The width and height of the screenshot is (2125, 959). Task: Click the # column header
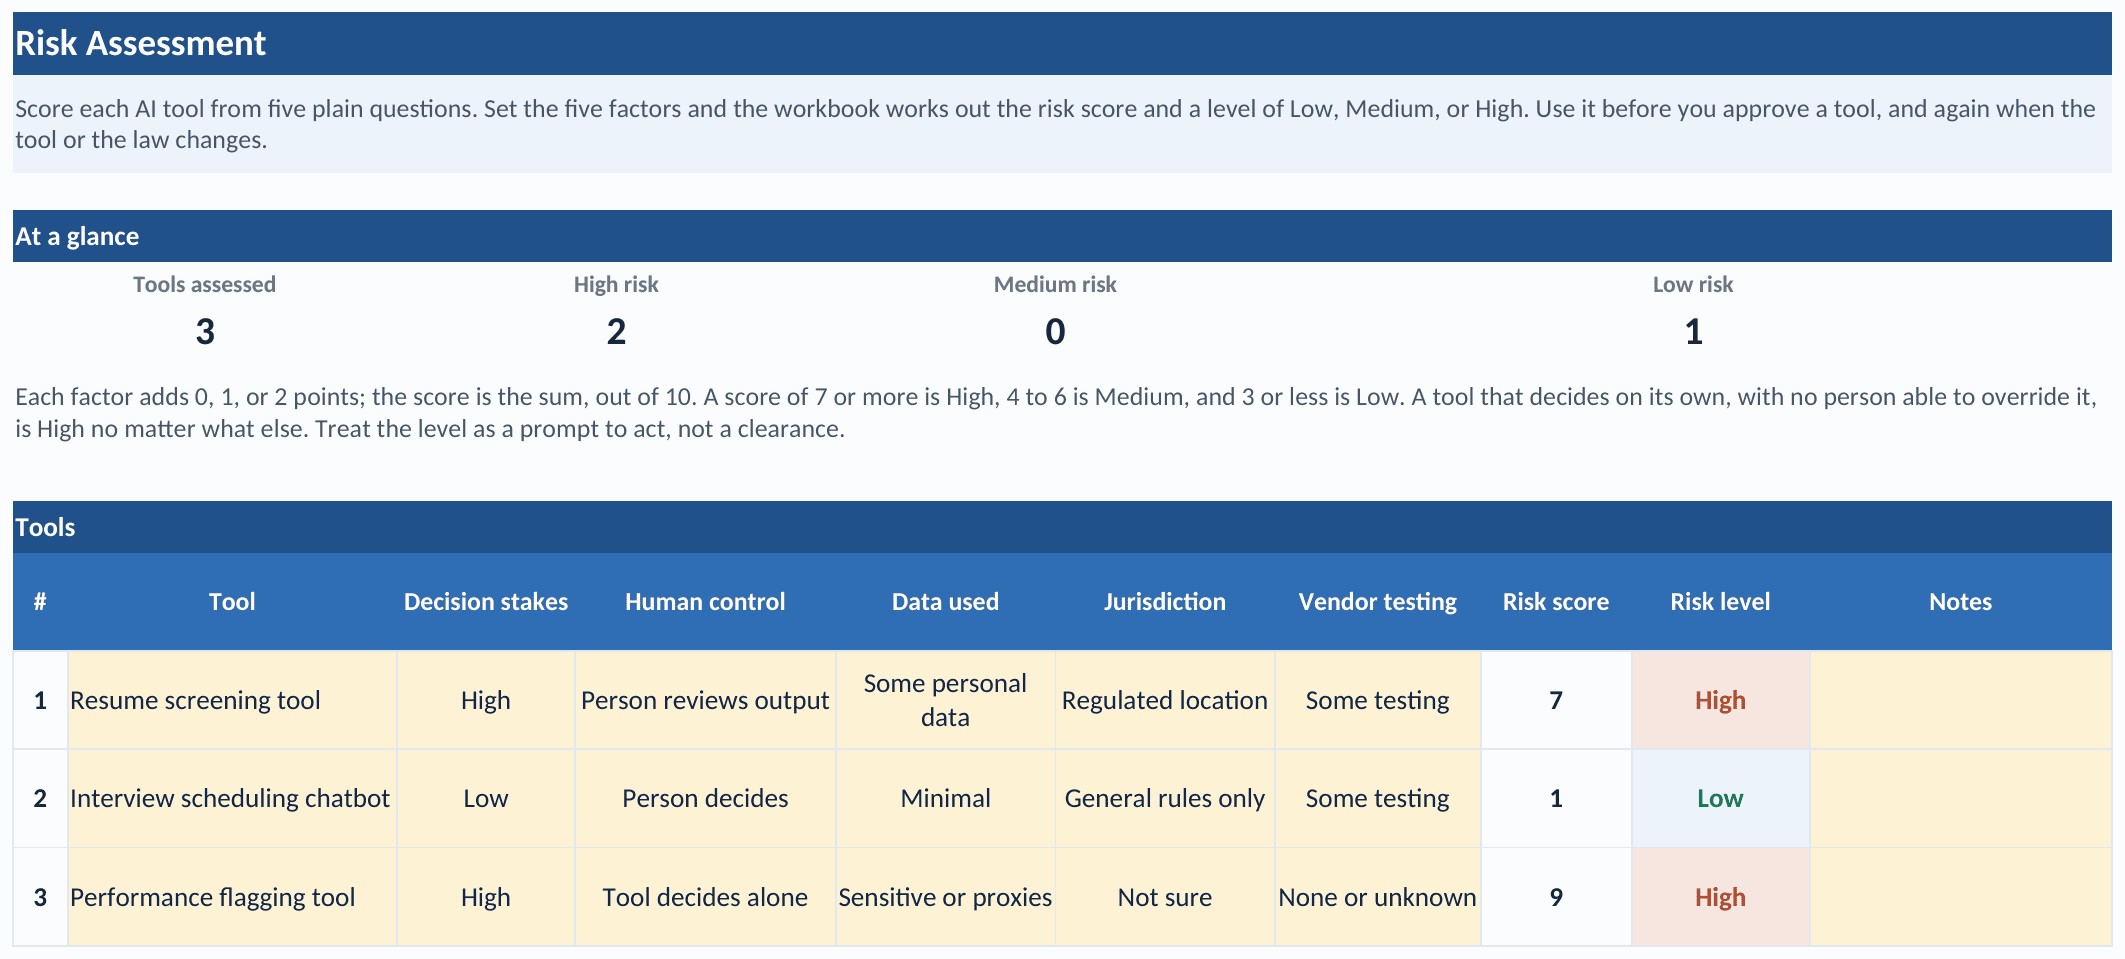tap(40, 602)
